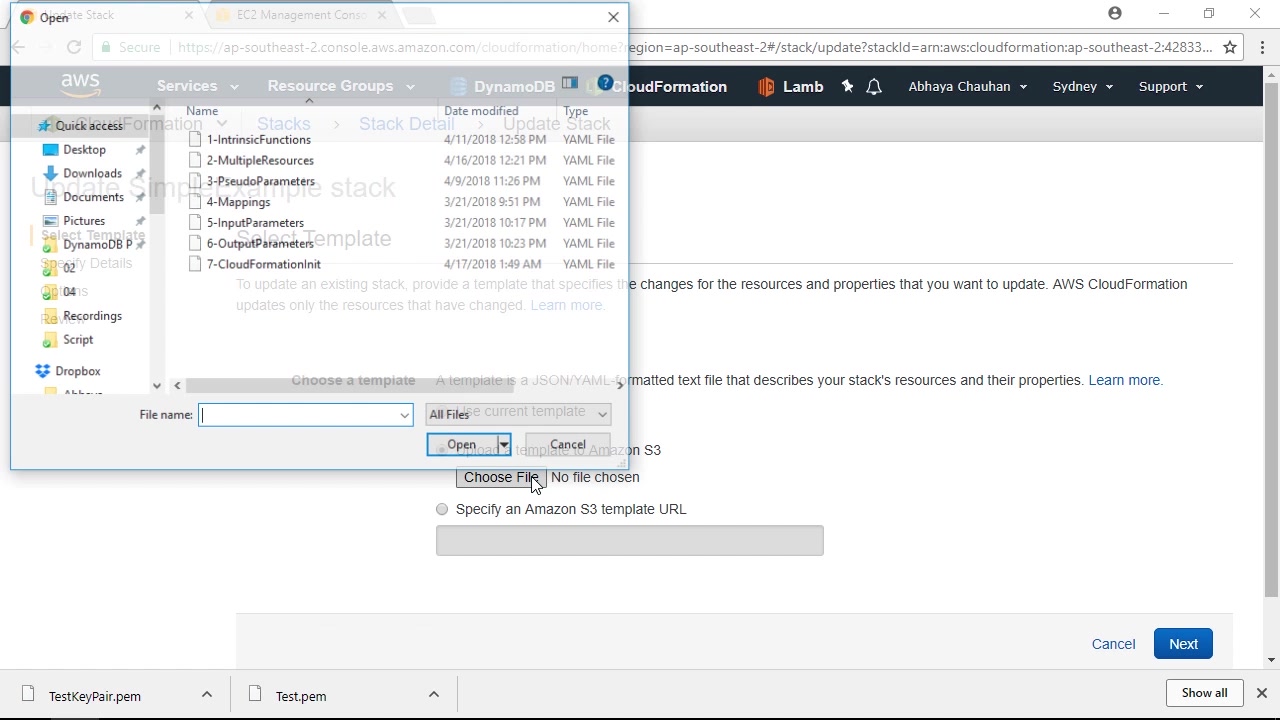This screenshot has height=720, width=1280.
Task: Select Documents in the navigation pane
Action: pyautogui.click(x=93, y=197)
